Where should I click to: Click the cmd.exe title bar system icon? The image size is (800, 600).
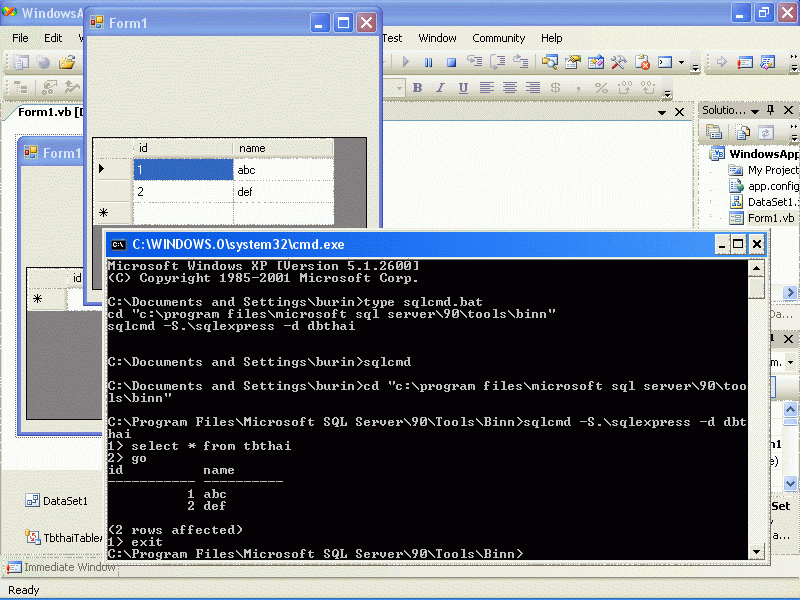click(119, 245)
